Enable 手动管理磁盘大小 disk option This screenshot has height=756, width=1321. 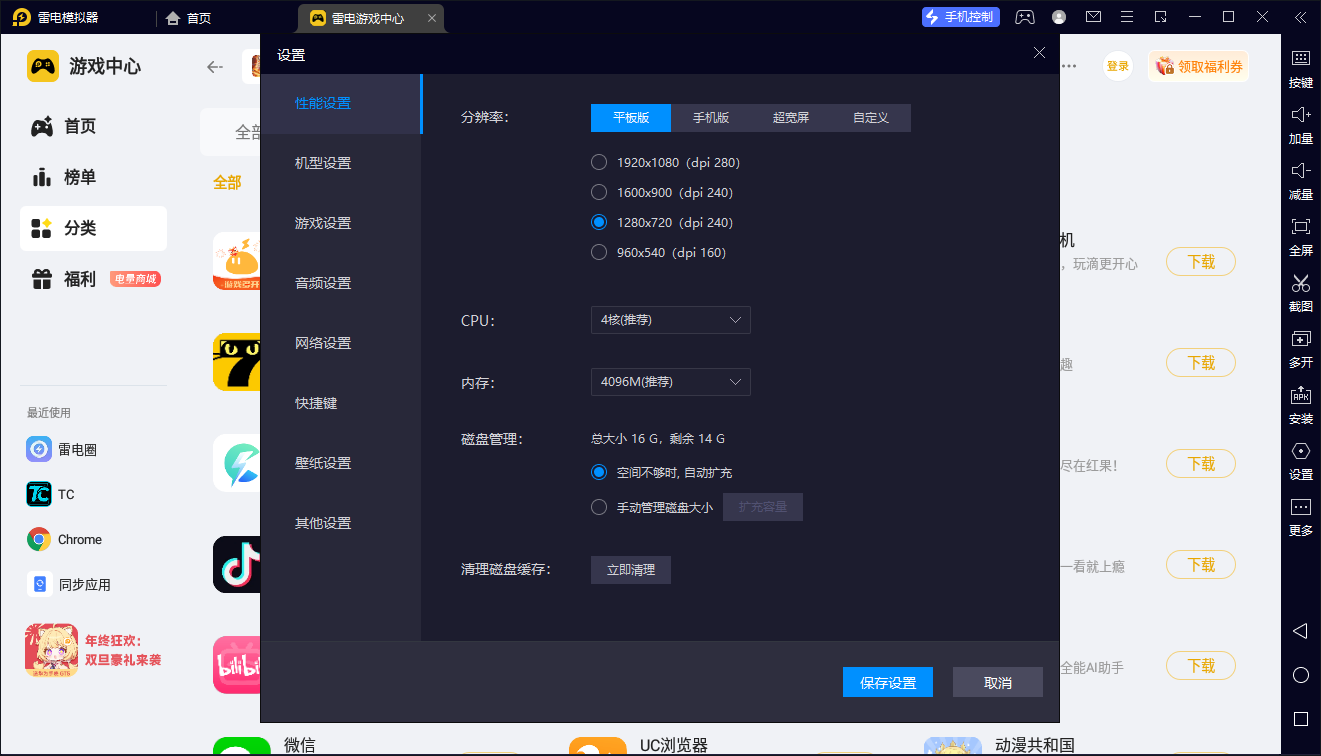pos(599,506)
